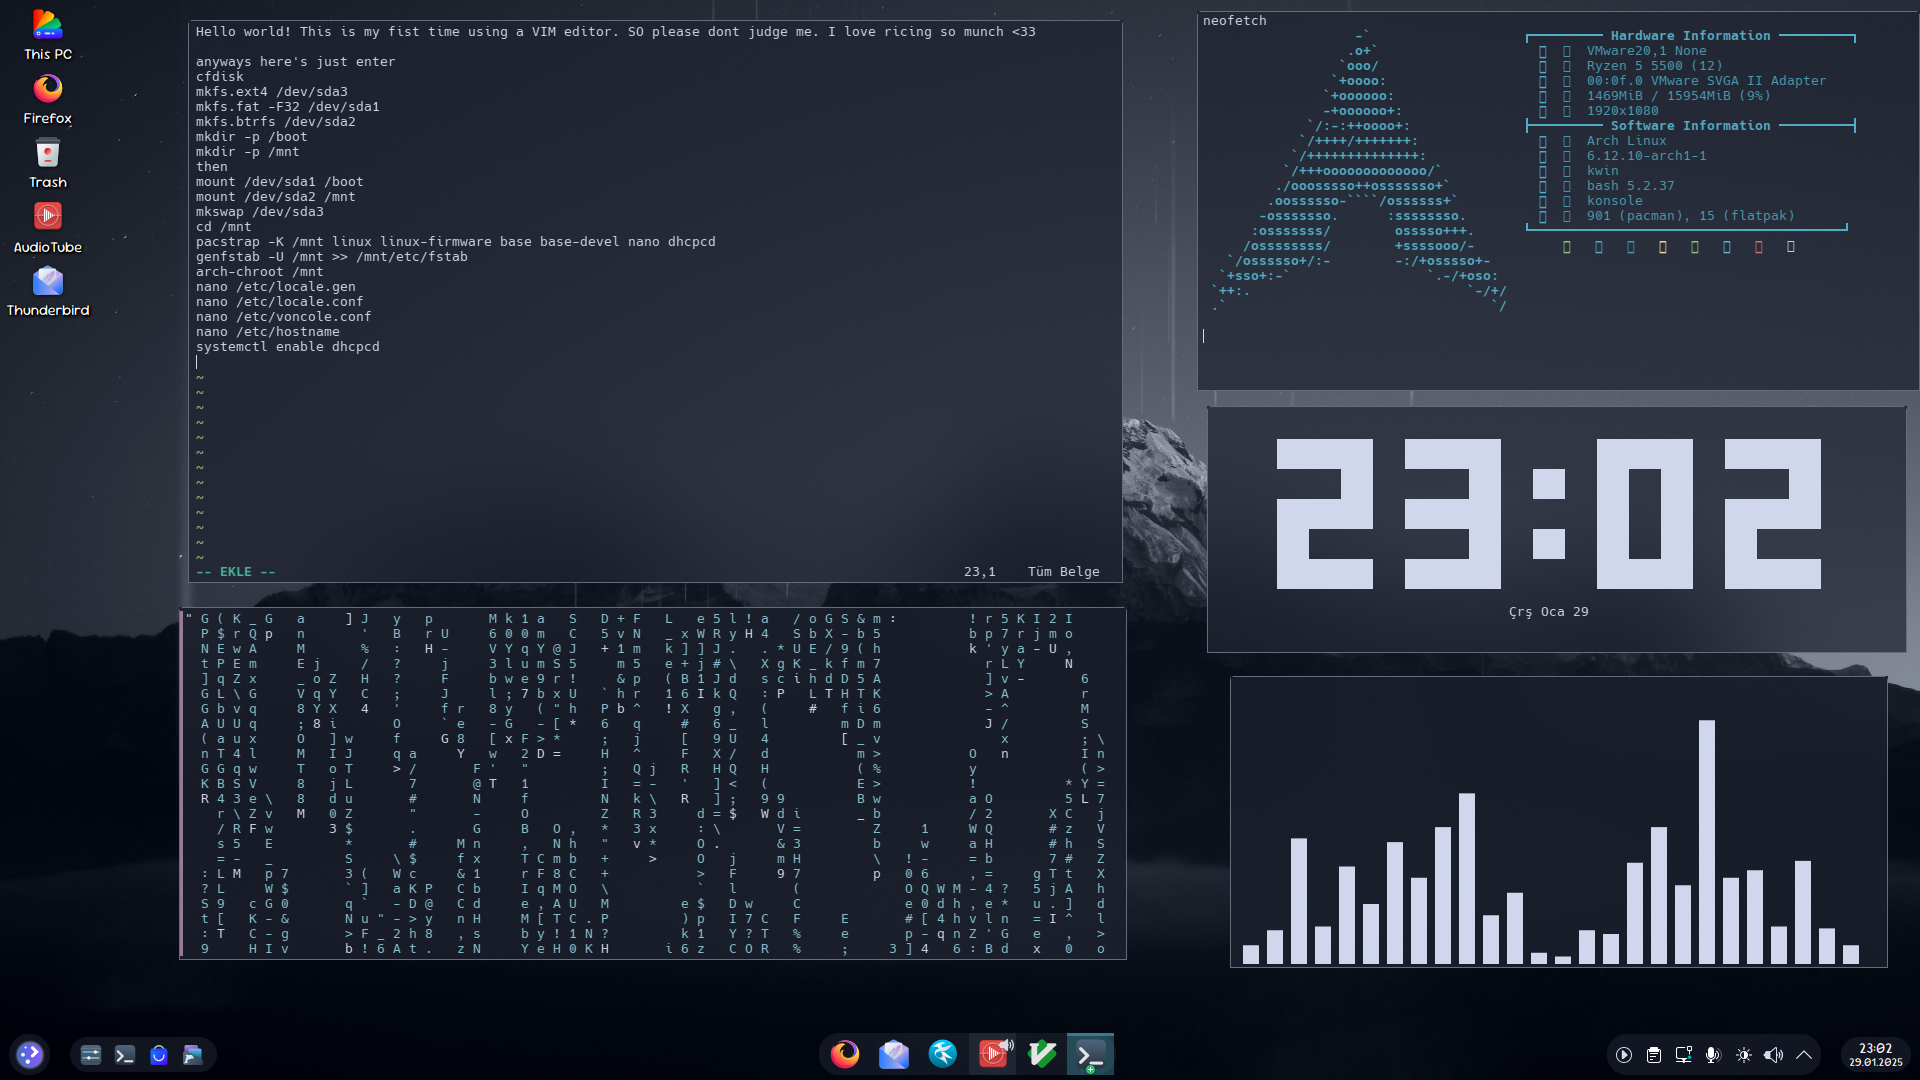Click the '1469MiB / 15954MiB (9%)' memory line

1679,96
